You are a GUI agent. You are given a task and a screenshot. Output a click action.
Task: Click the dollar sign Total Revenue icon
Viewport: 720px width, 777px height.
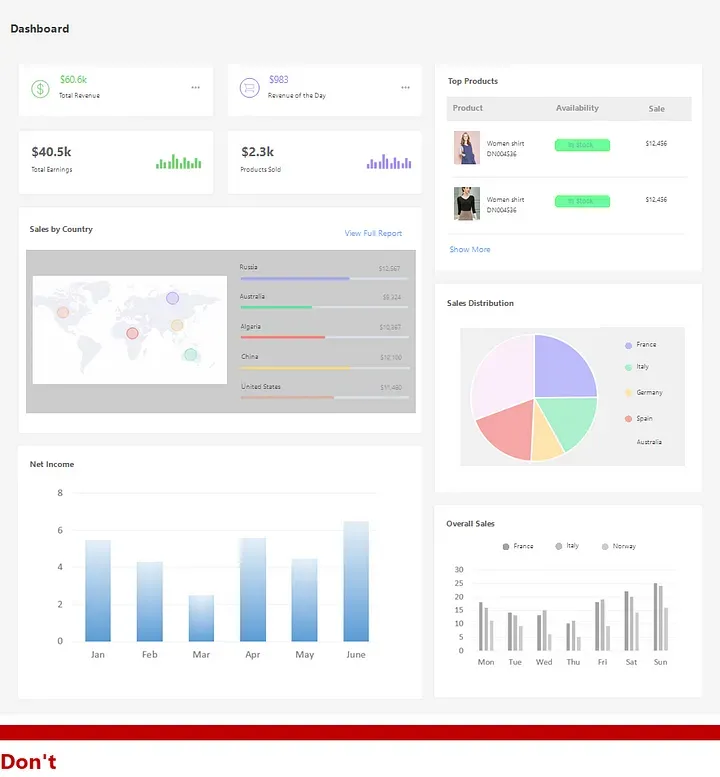point(40,89)
